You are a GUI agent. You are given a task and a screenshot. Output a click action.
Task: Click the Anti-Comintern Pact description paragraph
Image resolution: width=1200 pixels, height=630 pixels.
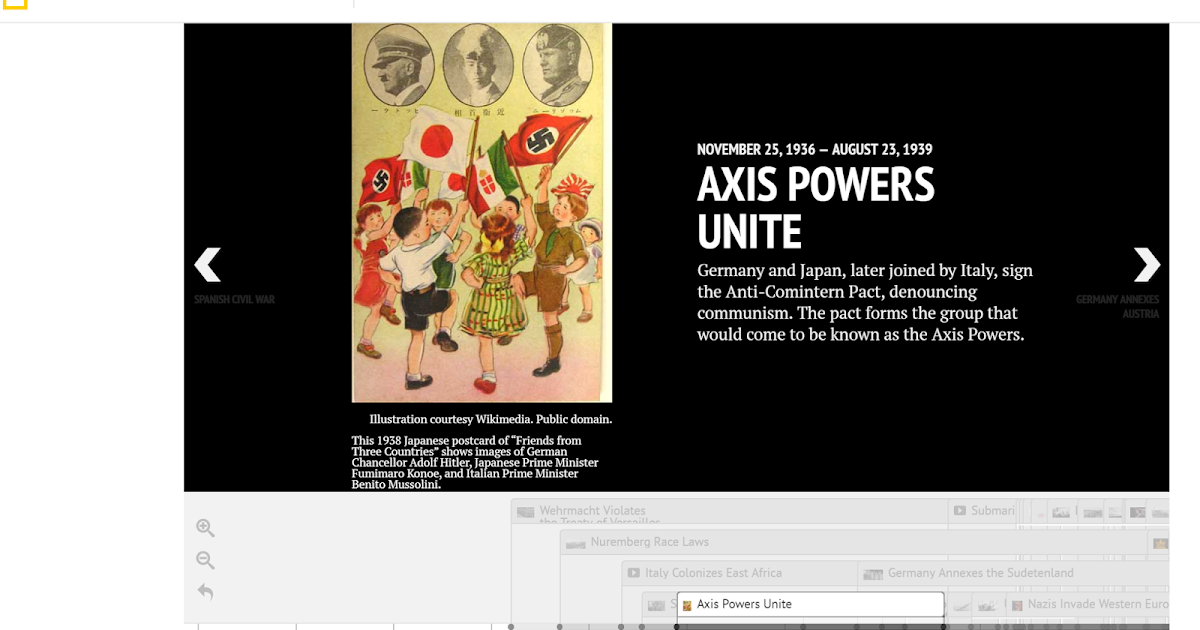click(865, 302)
